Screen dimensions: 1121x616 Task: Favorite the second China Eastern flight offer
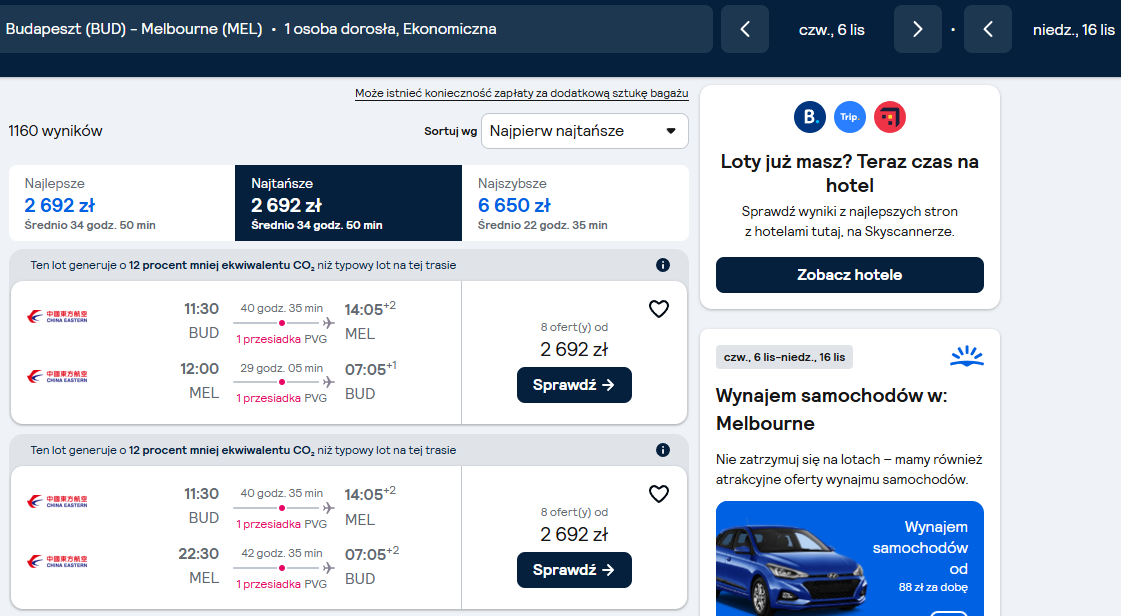(658, 494)
